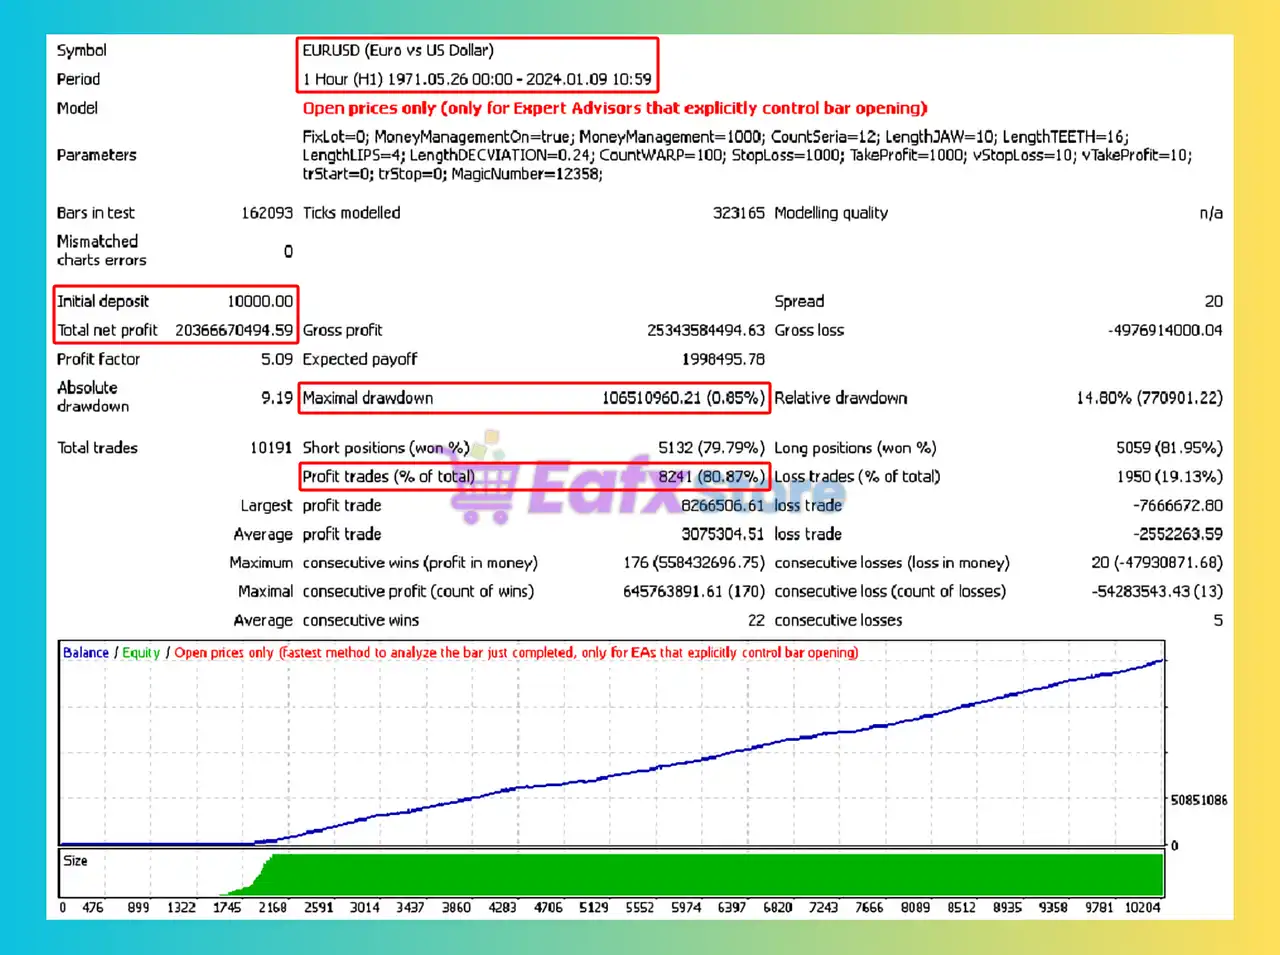Image resolution: width=1280 pixels, height=955 pixels.
Task: Click the 5129 marker on chart x-axis
Action: [593, 908]
